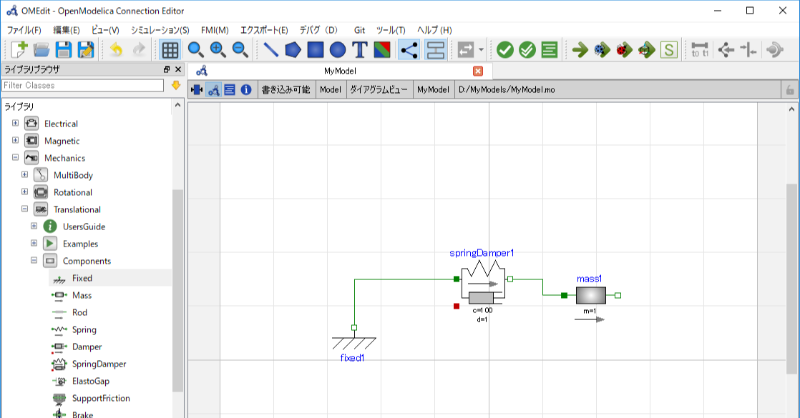
Task: Simulate the model with green arrow
Action: tap(580, 50)
